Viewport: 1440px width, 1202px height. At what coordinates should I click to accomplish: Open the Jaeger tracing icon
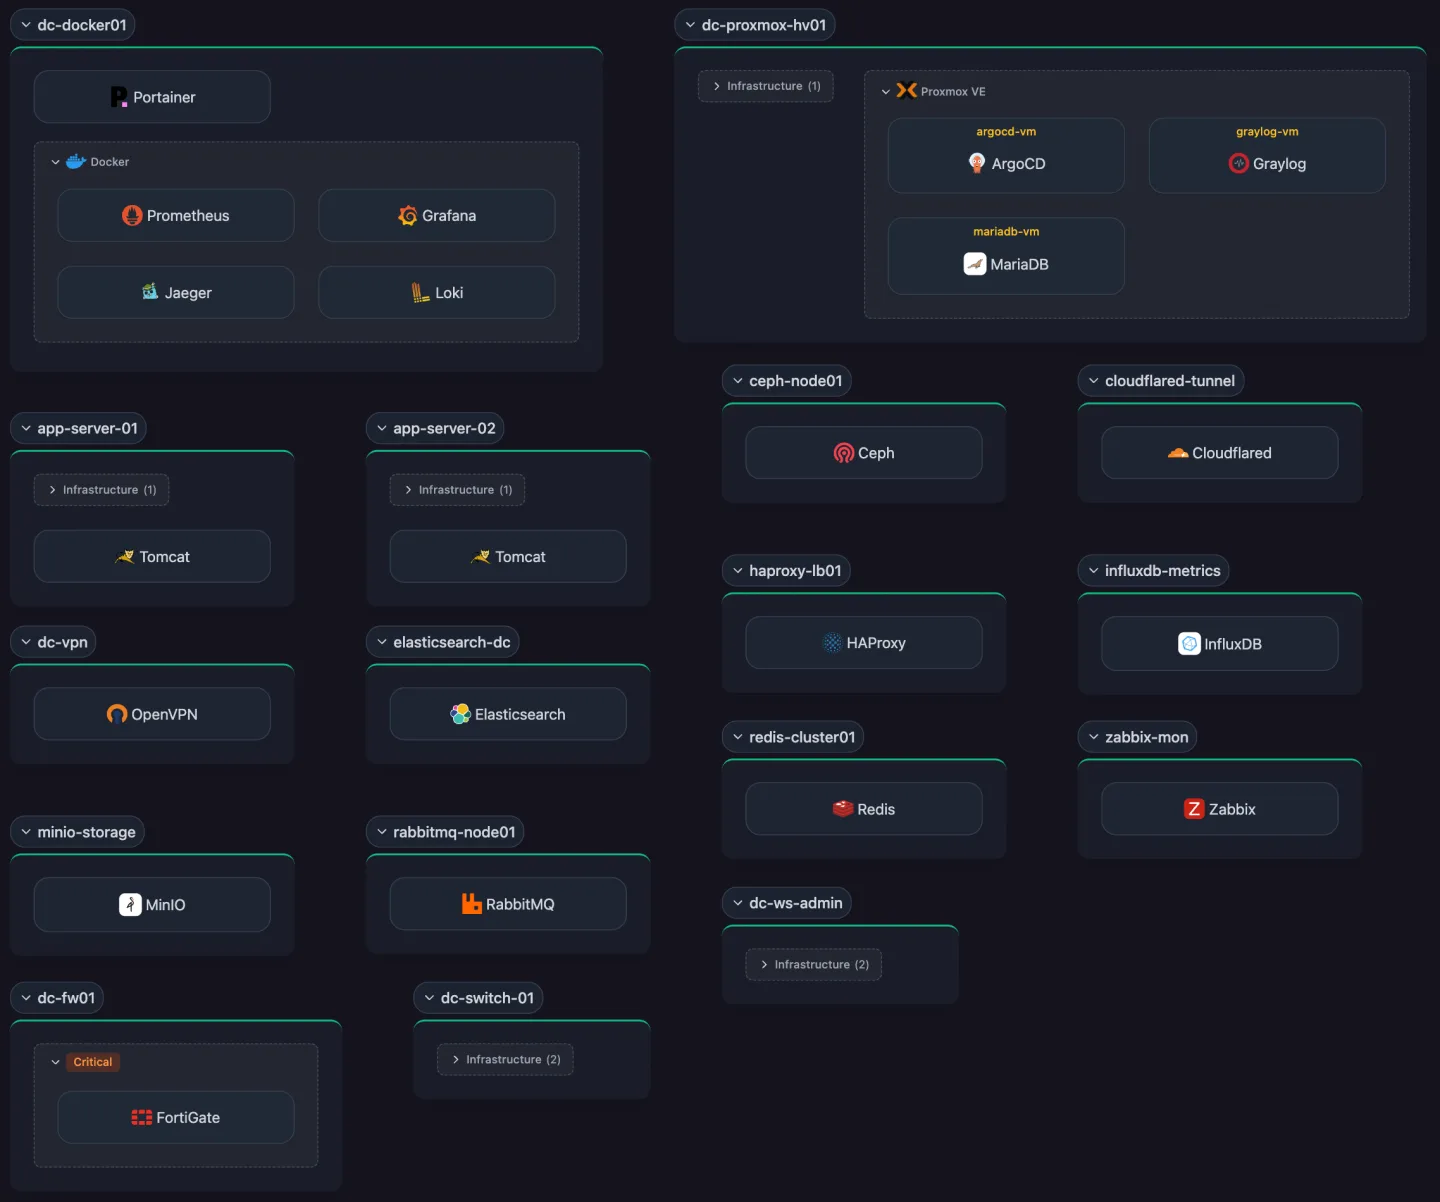click(149, 292)
